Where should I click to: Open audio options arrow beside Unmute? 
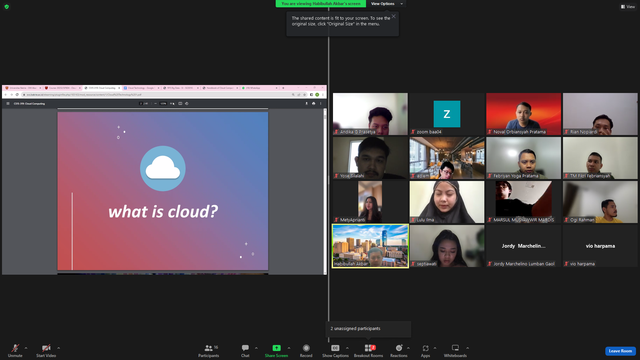[x=26, y=348]
